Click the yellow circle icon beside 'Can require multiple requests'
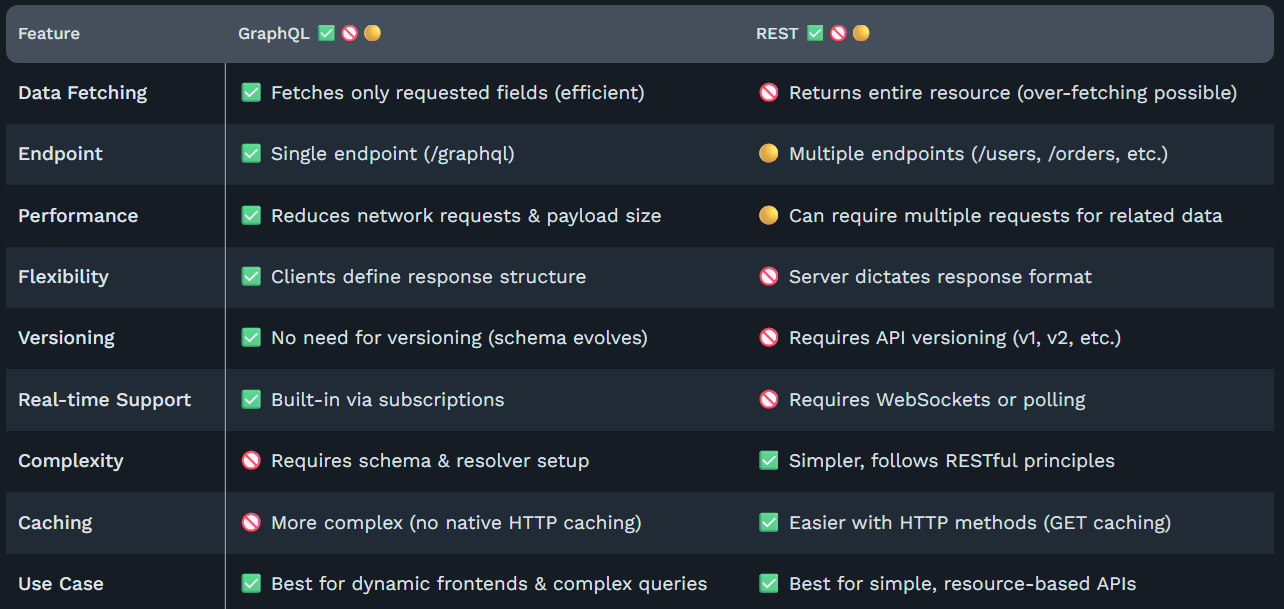Screen dimensions: 1284x609 (768, 216)
